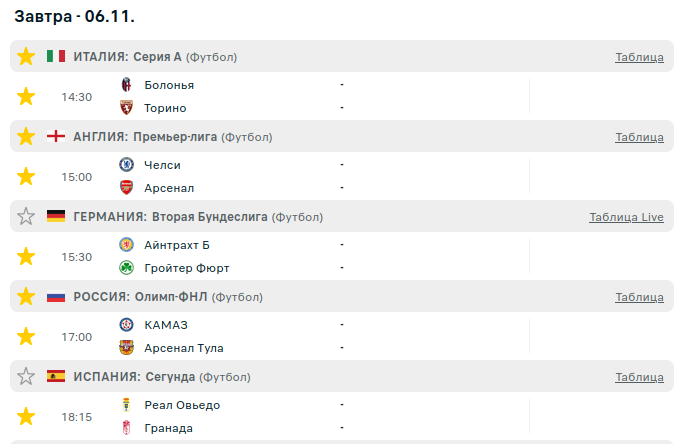This screenshot has height=444, width=686.
Task: Click the Torino team crest icon
Action: pos(126,108)
